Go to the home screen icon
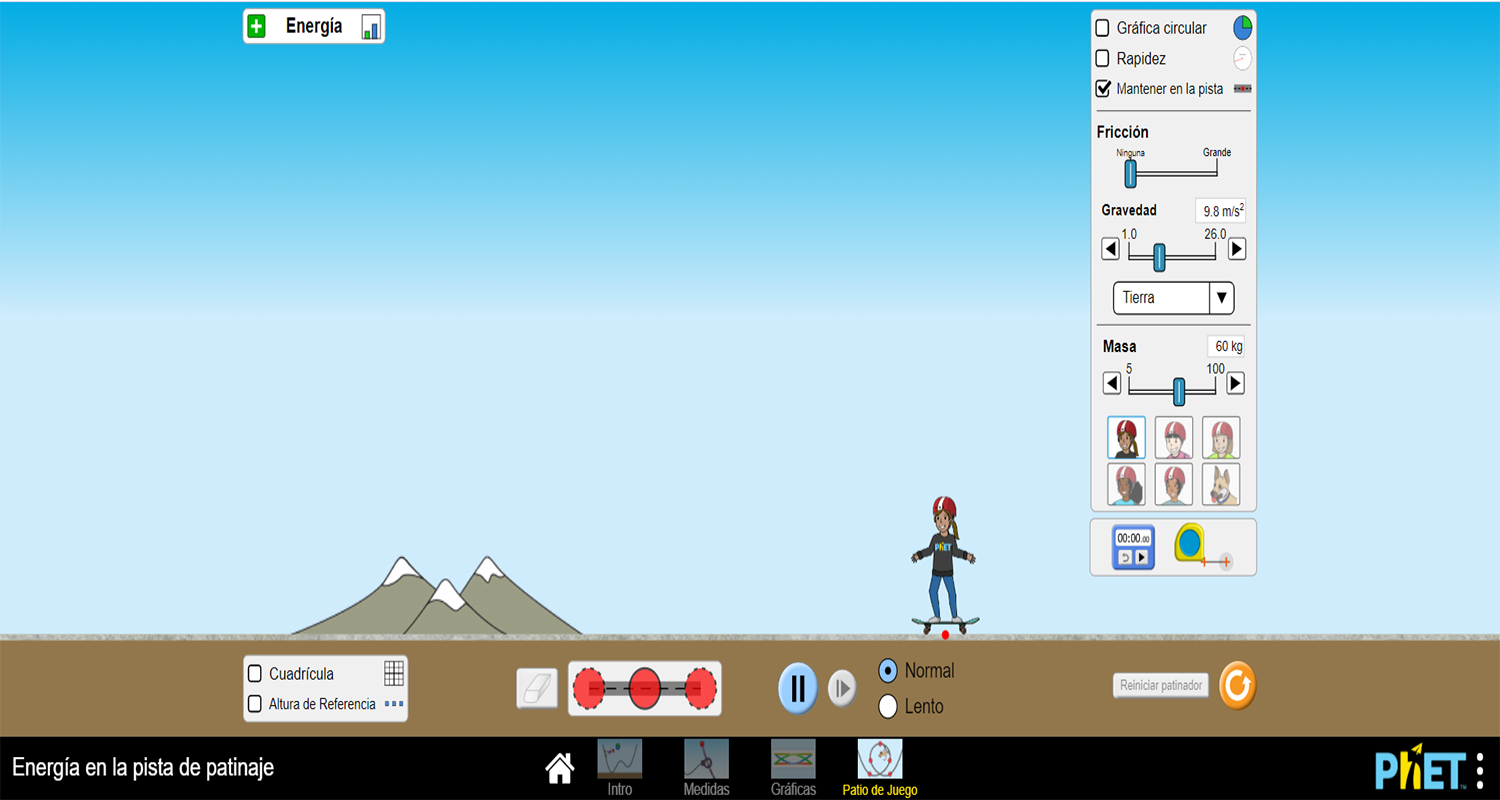The image size is (1500, 800). 560,768
